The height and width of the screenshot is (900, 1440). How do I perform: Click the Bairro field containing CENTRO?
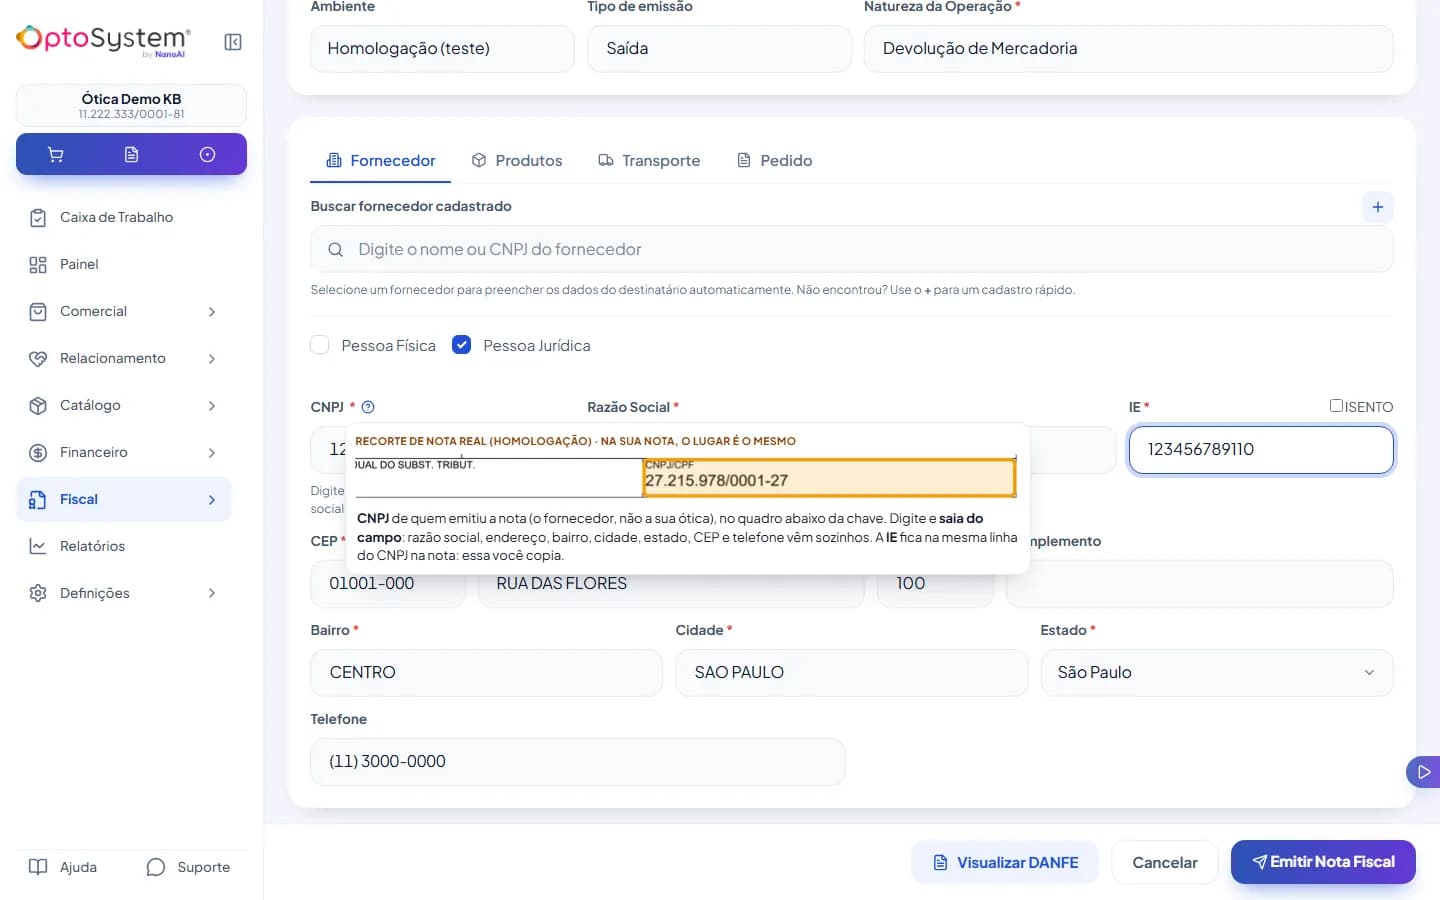[x=486, y=673]
